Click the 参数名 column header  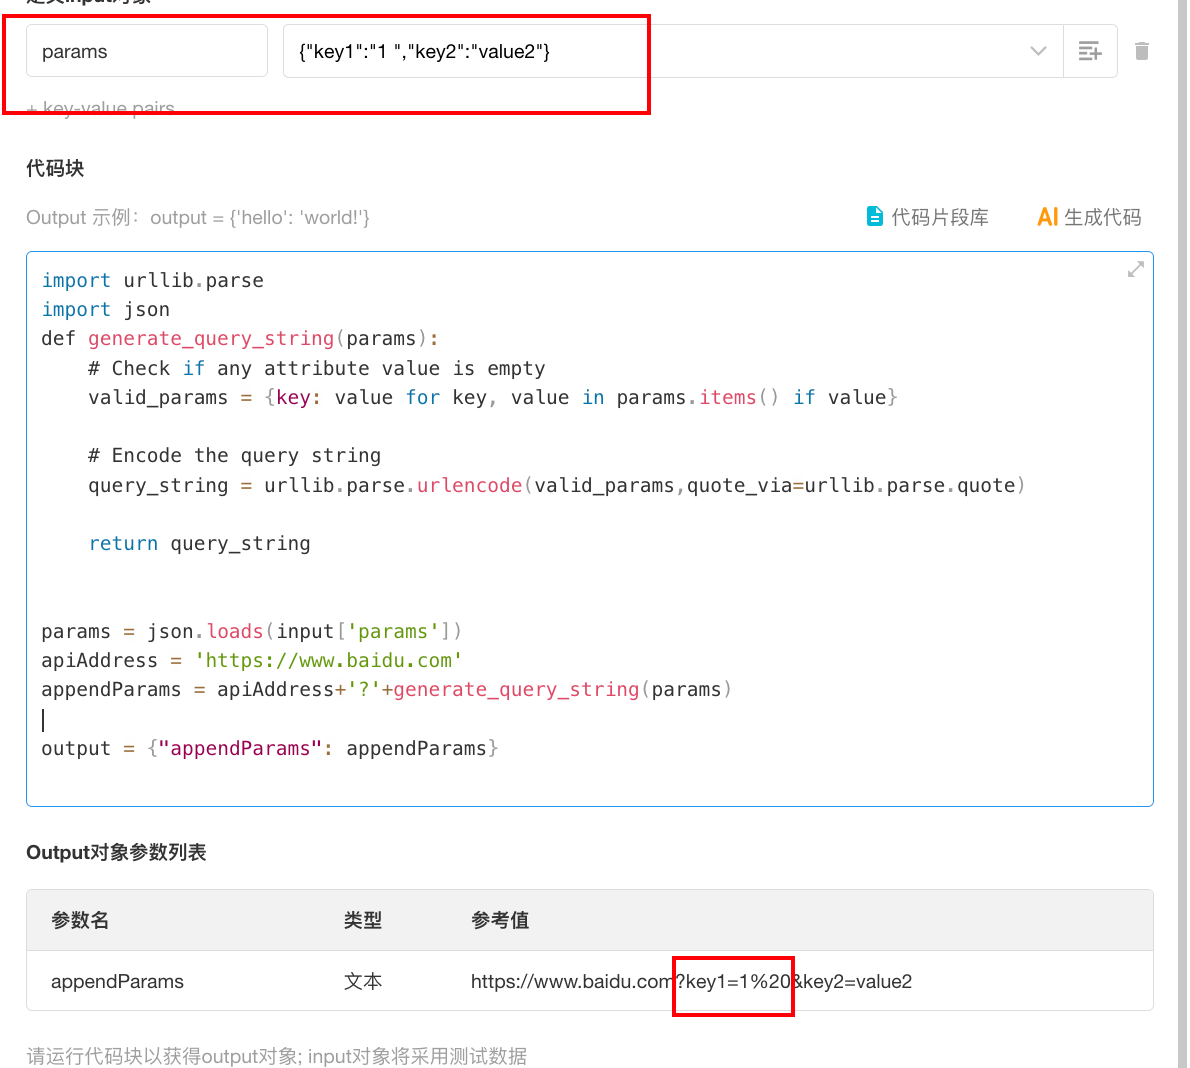tap(80, 920)
